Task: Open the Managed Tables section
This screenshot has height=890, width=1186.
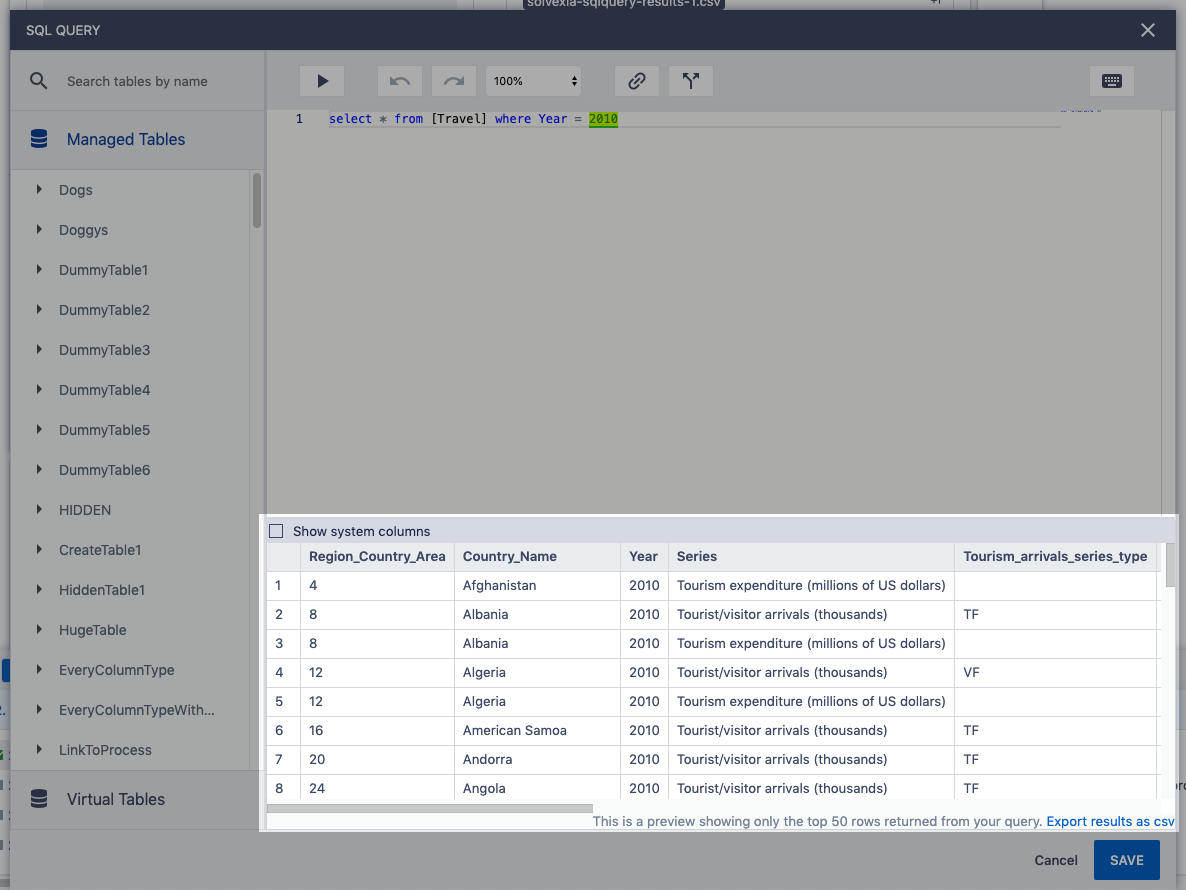Action: pos(126,140)
